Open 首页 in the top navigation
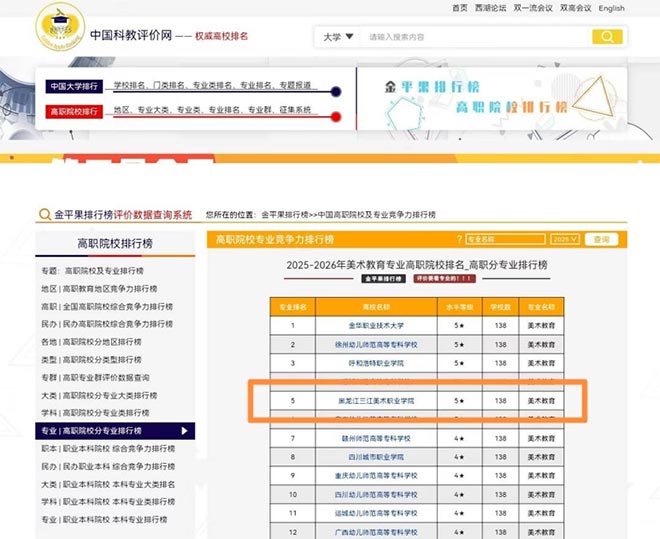This screenshot has width=660, height=539. click(459, 8)
